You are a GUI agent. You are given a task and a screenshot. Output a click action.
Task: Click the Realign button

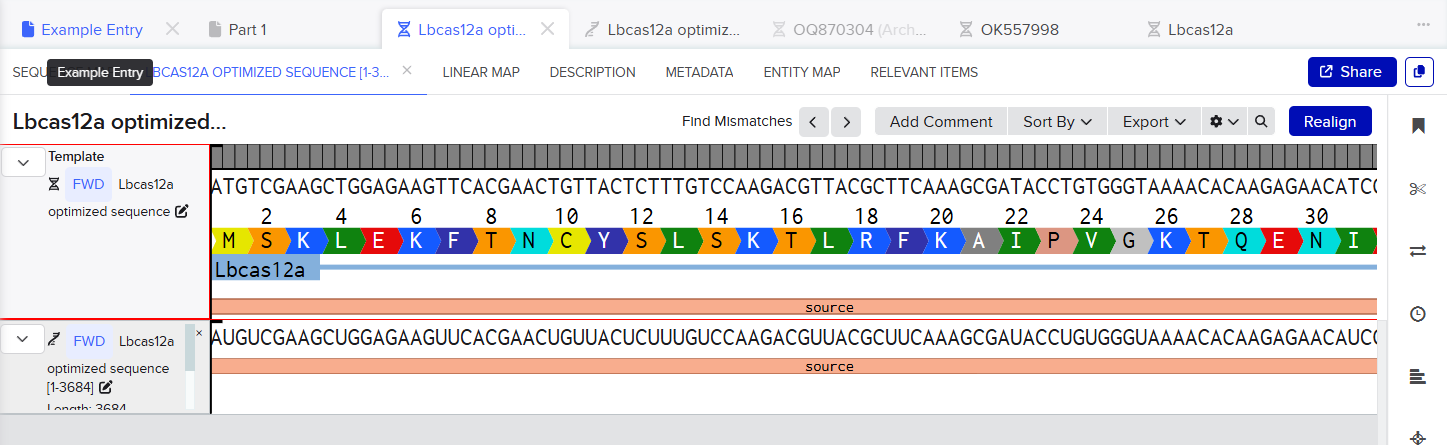pyautogui.click(x=1330, y=121)
